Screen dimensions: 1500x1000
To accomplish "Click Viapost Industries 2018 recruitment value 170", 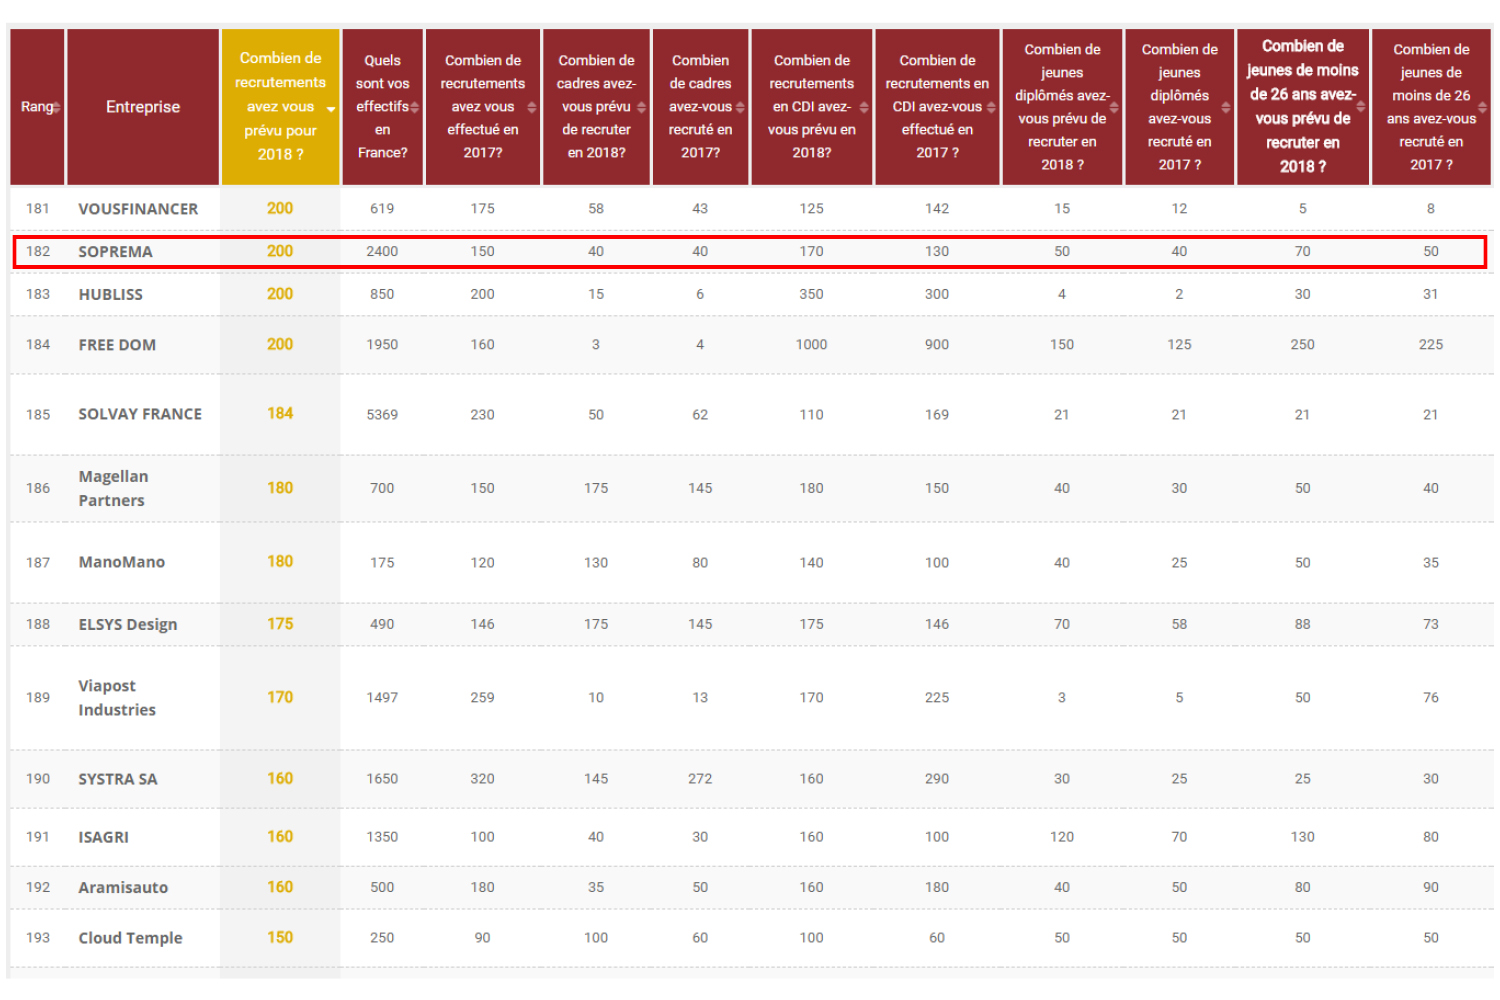I will (x=280, y=698).
